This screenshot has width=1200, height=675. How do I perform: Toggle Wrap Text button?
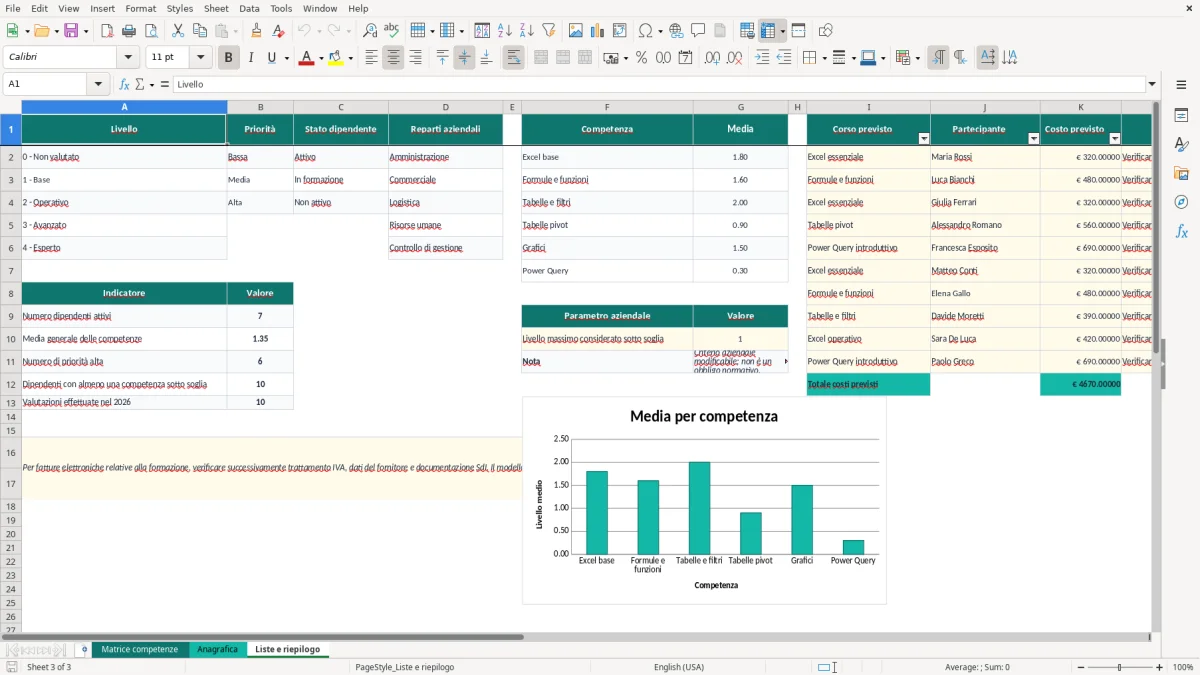[x=513, y=58]
